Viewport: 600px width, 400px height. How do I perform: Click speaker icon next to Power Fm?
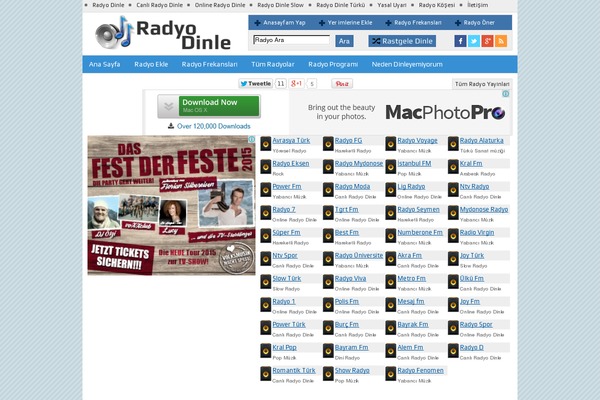(266, 190)
